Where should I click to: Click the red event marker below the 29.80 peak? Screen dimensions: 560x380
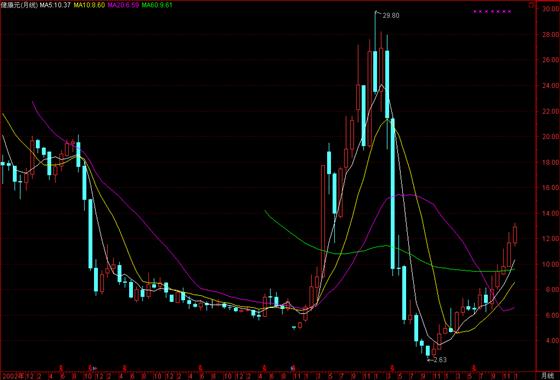tap(392, 368)
